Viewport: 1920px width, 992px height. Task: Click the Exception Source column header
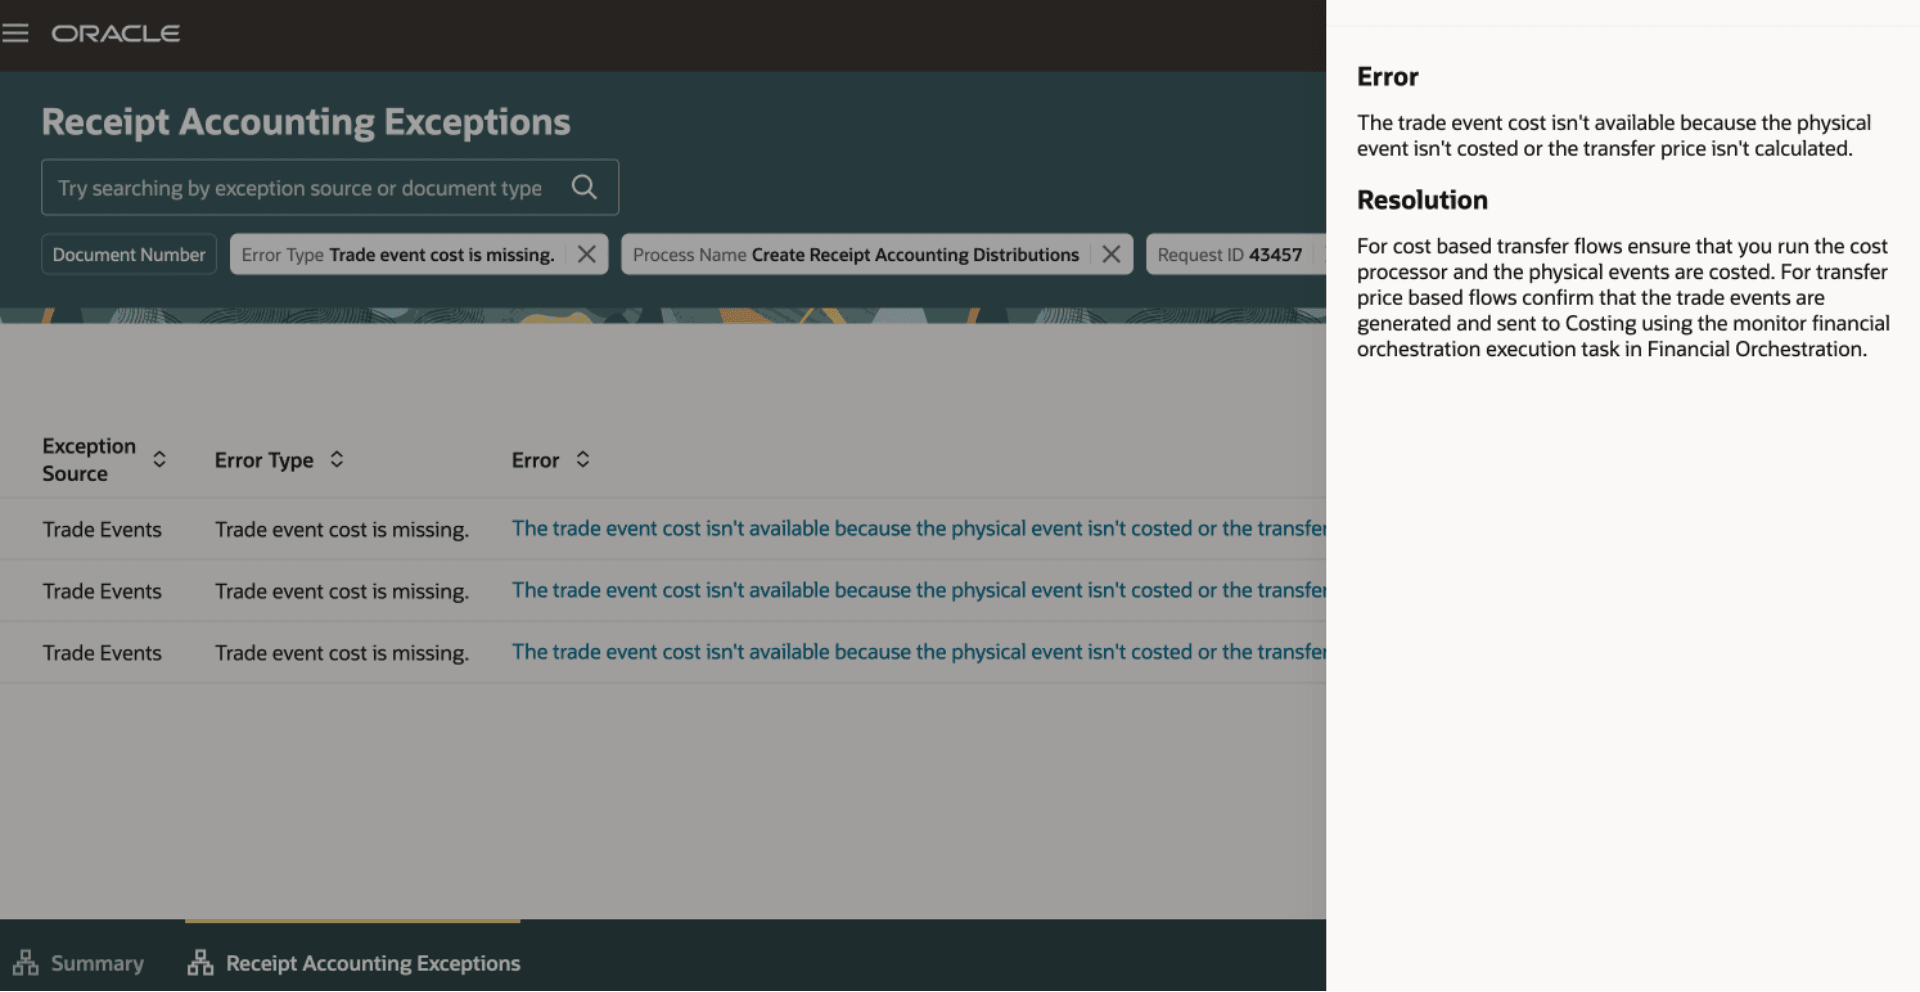coord(89,459)
